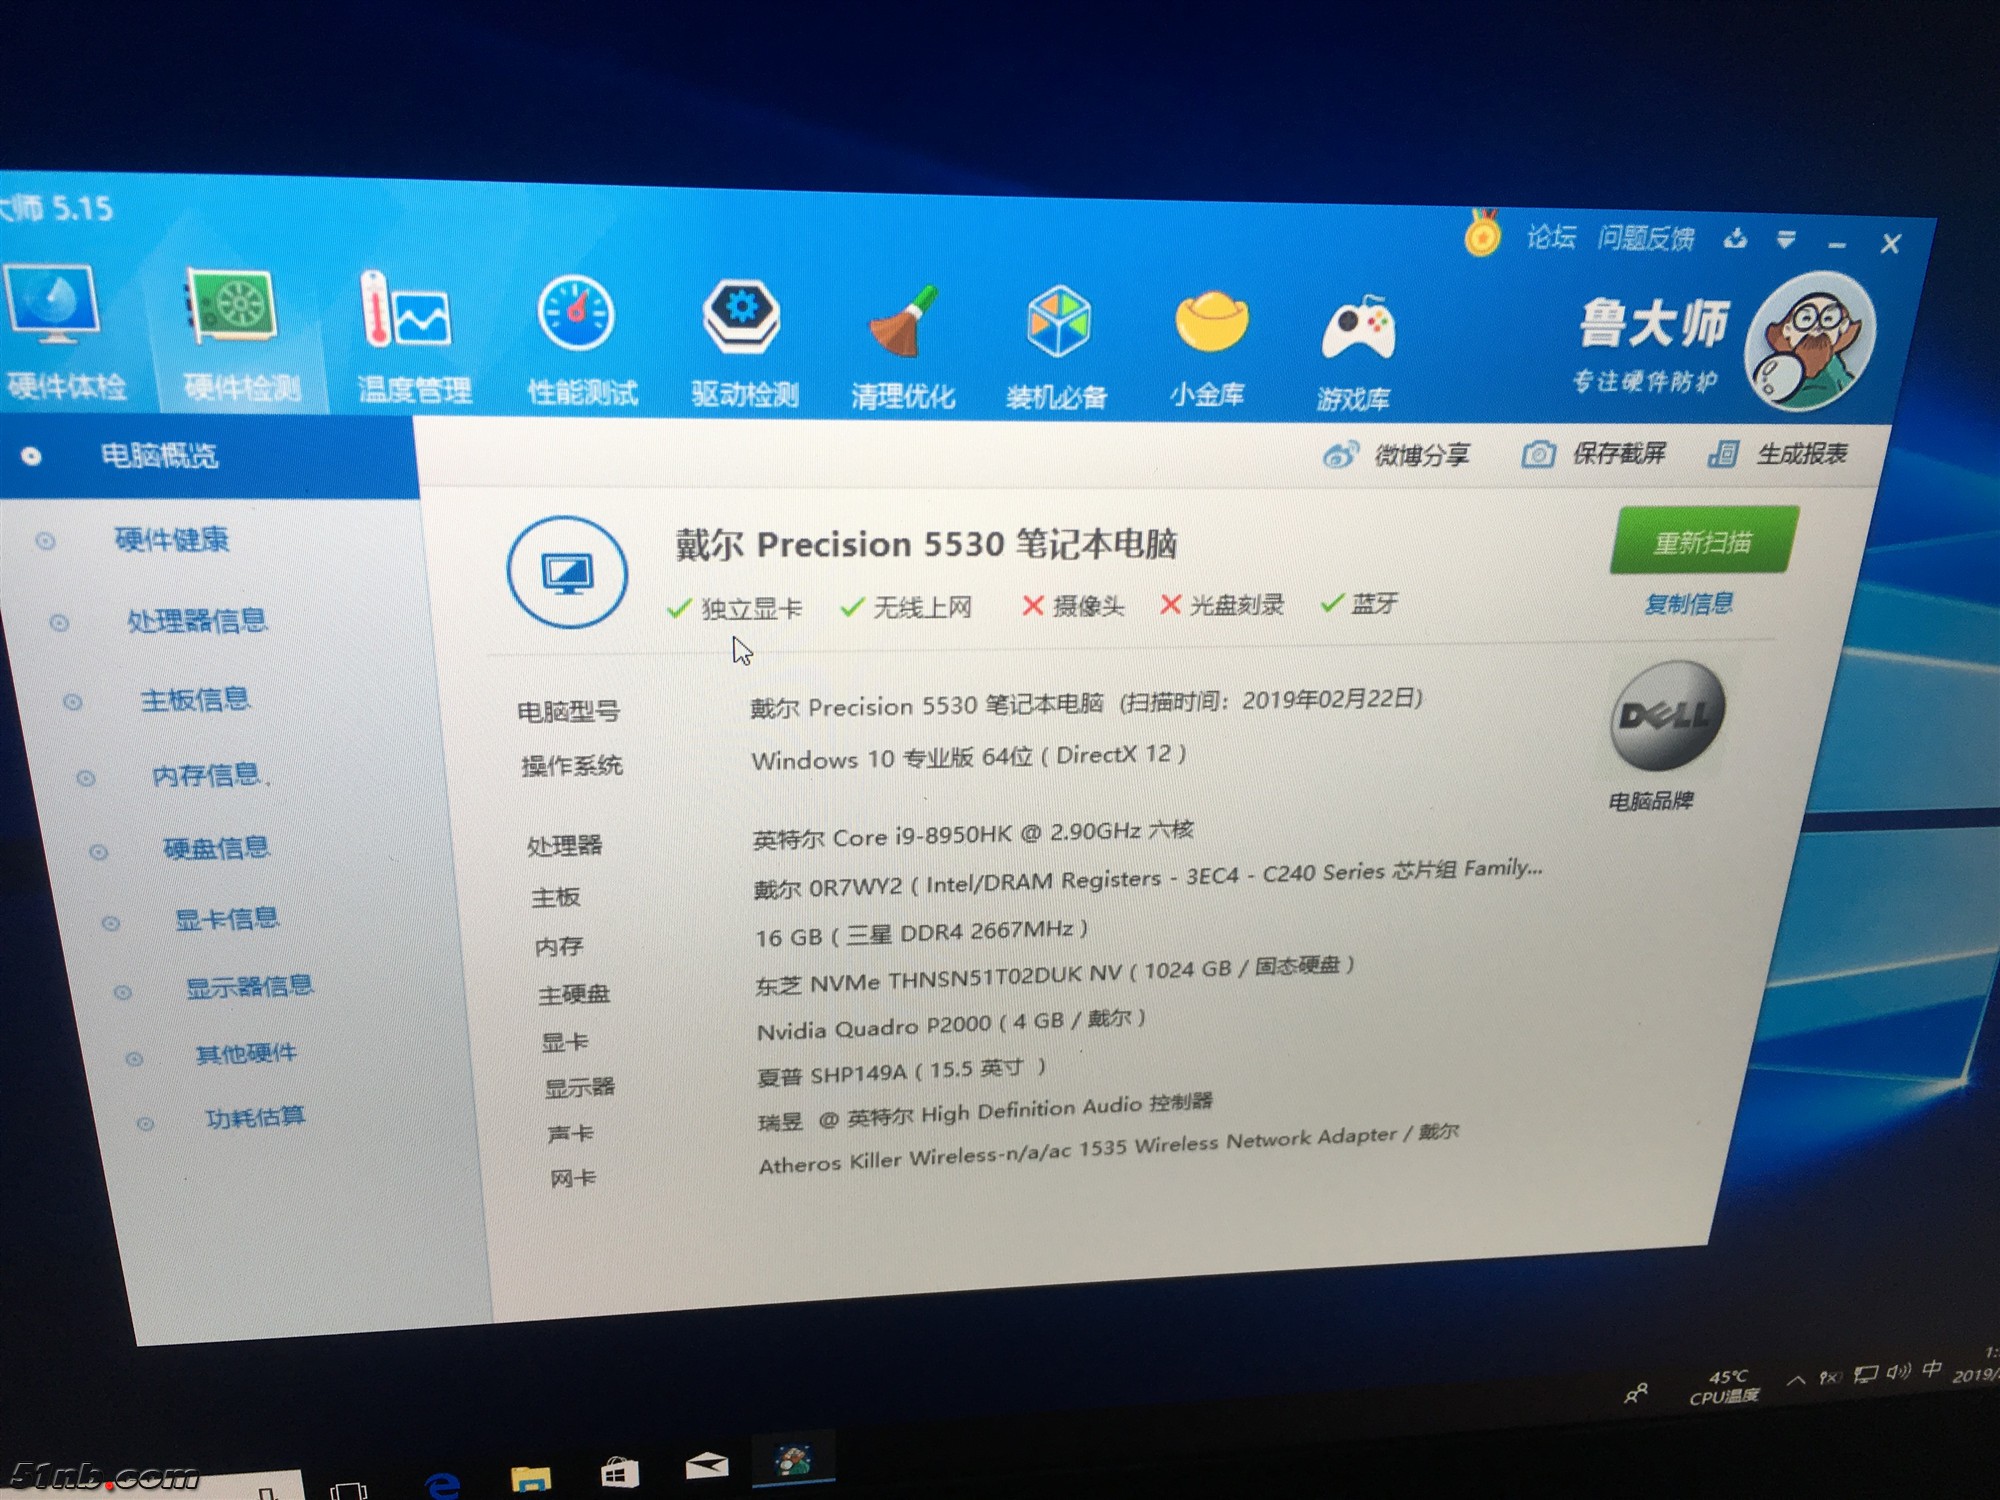Viewport: 2000px width, 1500px height.
Task: Open the 论坛 forum menu link
Action: pos(1551,237)
